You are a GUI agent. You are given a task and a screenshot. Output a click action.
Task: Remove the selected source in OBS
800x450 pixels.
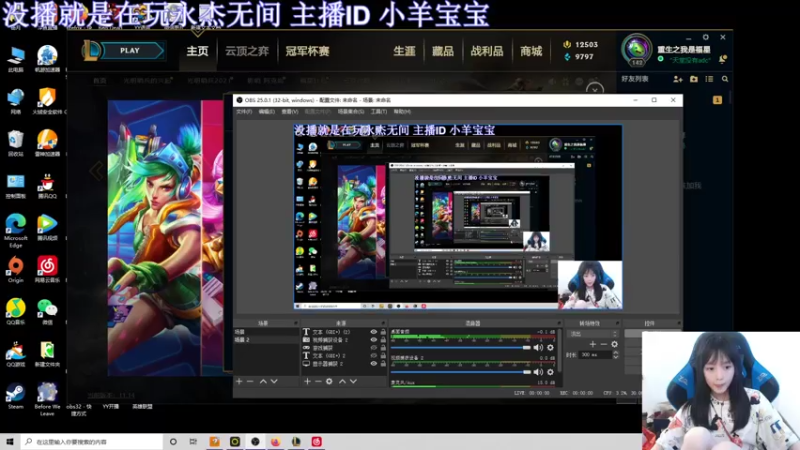pyautogui.click(x=318, y=381)
